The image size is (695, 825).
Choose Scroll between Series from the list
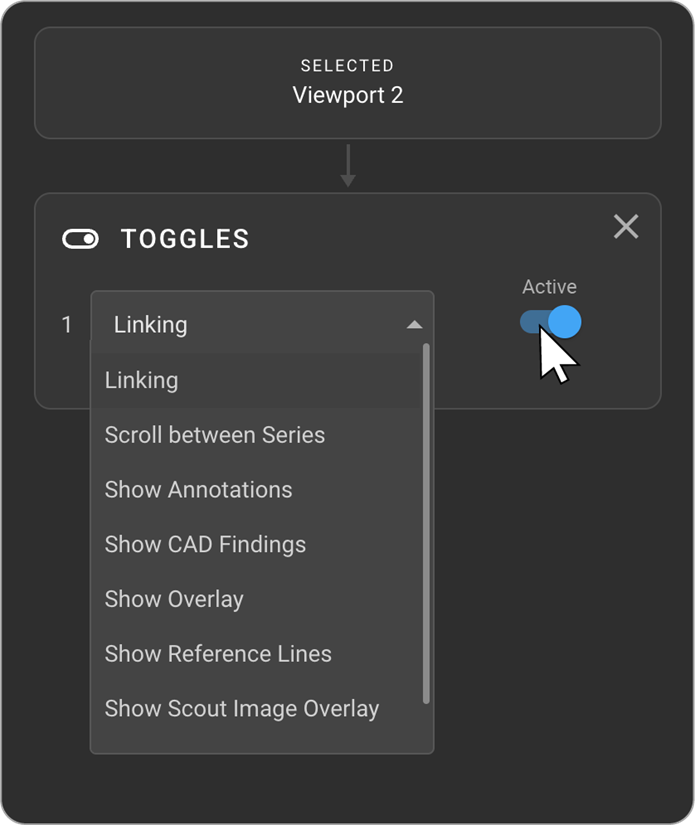click(214, 435)
